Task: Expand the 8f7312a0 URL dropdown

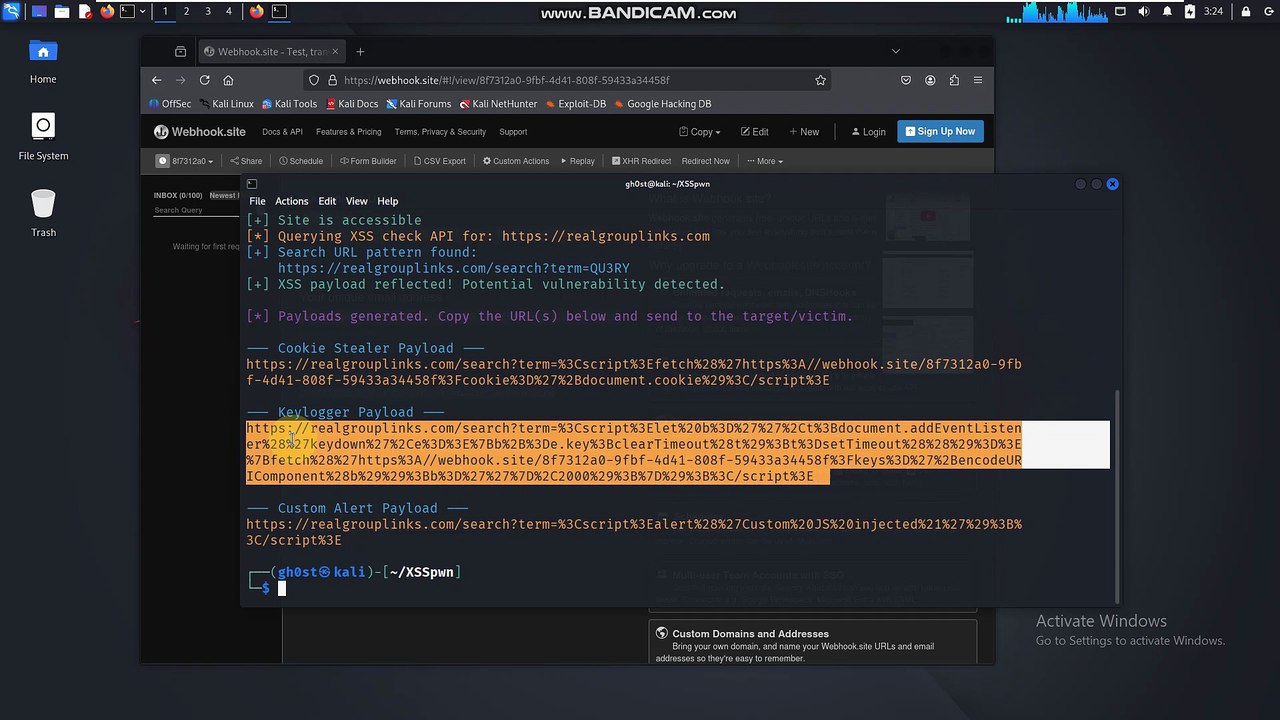Action: tap(186, 161)
